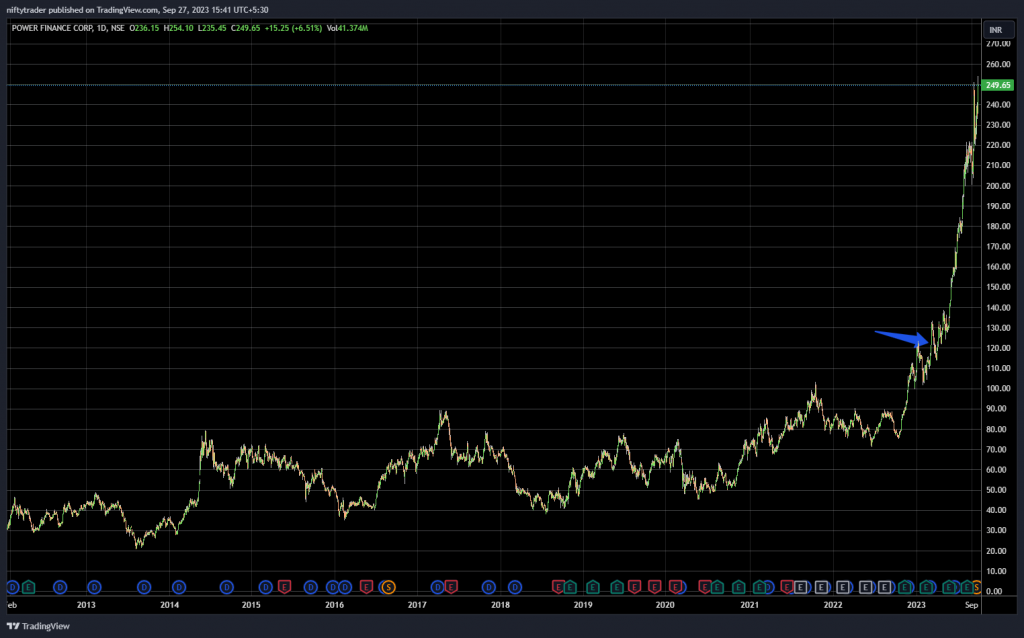
Task: Click the 2016 label on the time axis
Action: 334,605
